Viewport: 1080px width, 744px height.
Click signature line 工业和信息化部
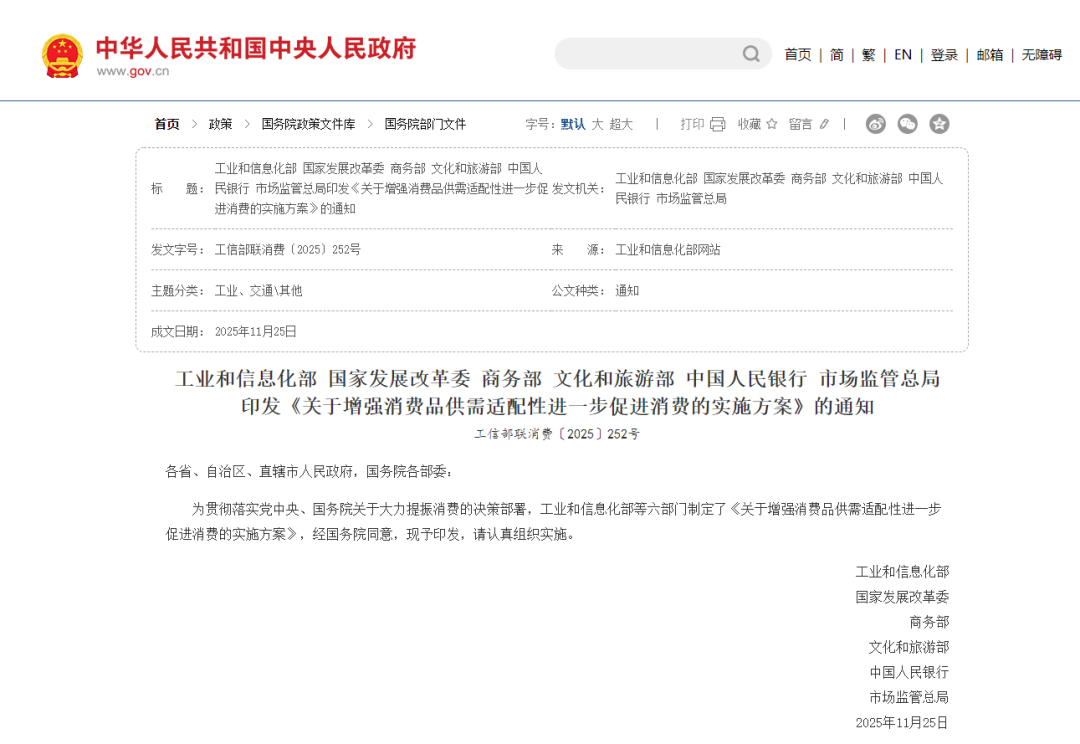[x=902, y=571]
